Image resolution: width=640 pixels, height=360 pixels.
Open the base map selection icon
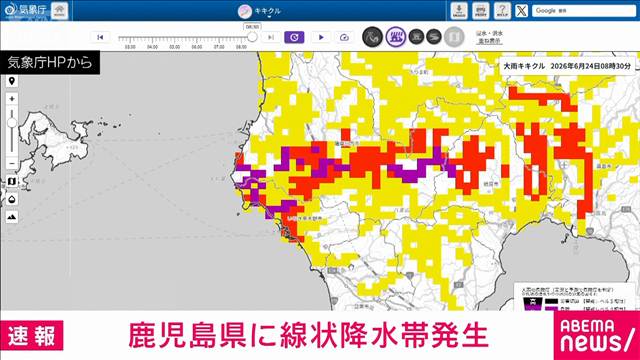(12, 181)
